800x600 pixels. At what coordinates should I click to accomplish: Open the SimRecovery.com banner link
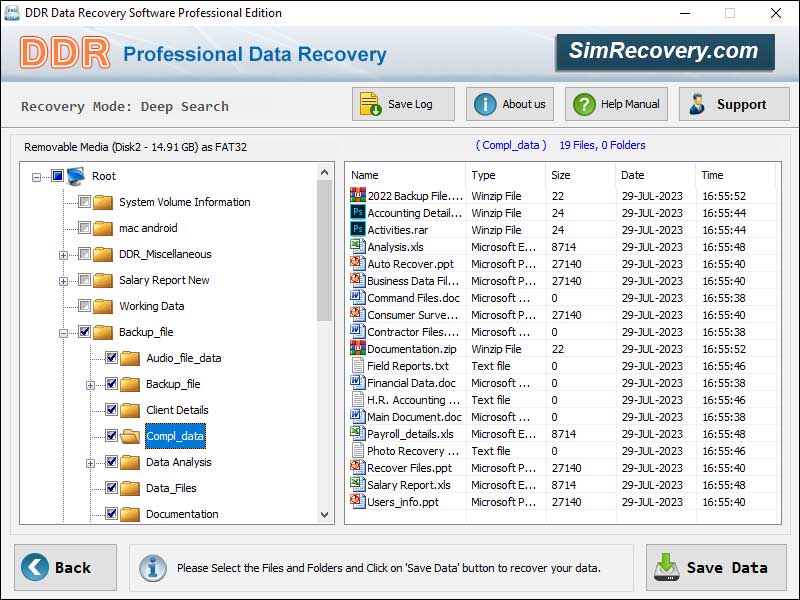(x=665, y=52)
